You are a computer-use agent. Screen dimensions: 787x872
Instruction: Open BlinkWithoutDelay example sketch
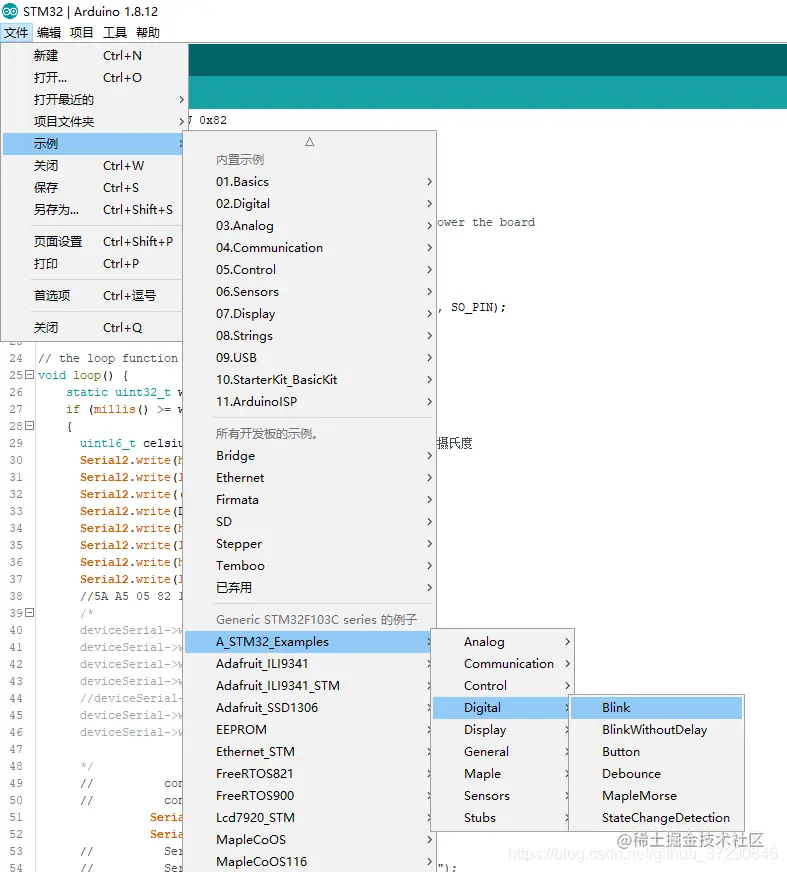tap(656, 730)
